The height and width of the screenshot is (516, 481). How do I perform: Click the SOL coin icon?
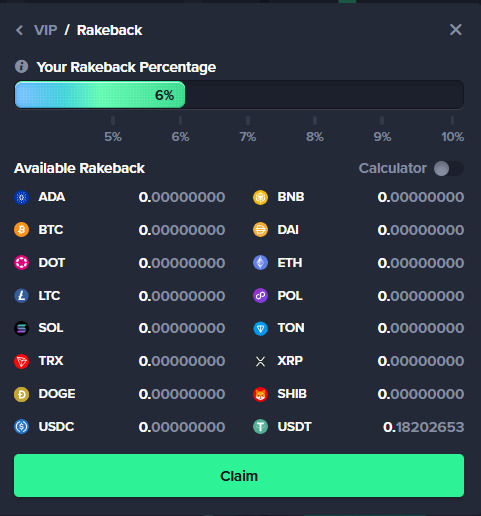tap(22, 328)
